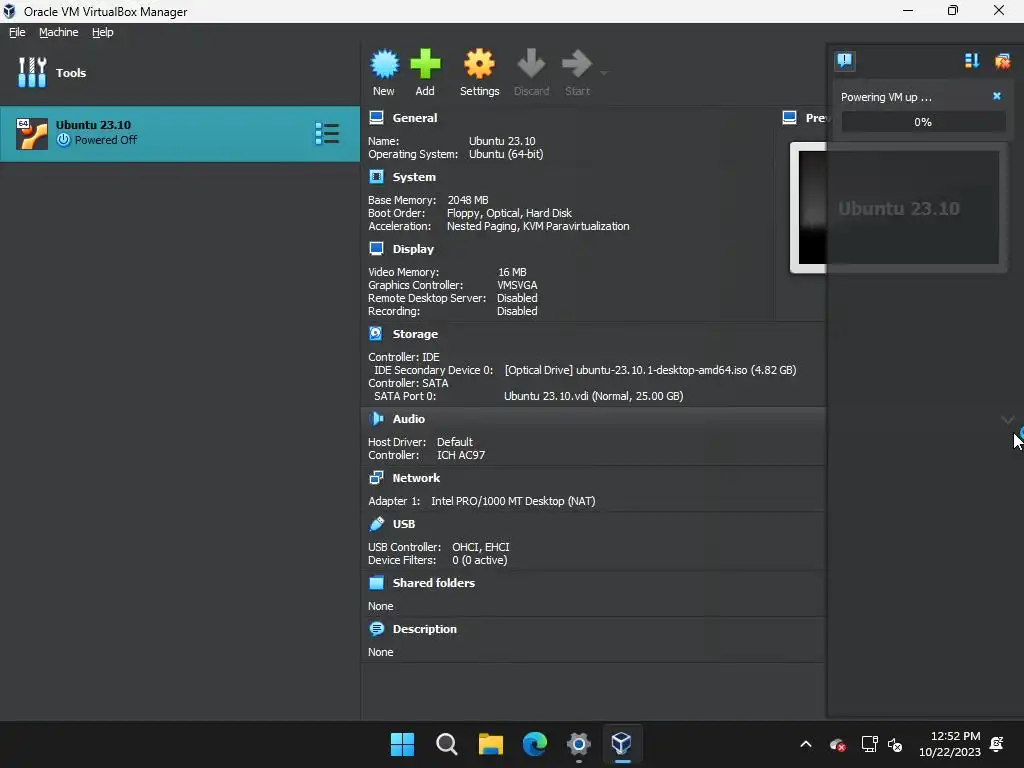
Task: Open the System section heading link
Action: click(414, 177)
